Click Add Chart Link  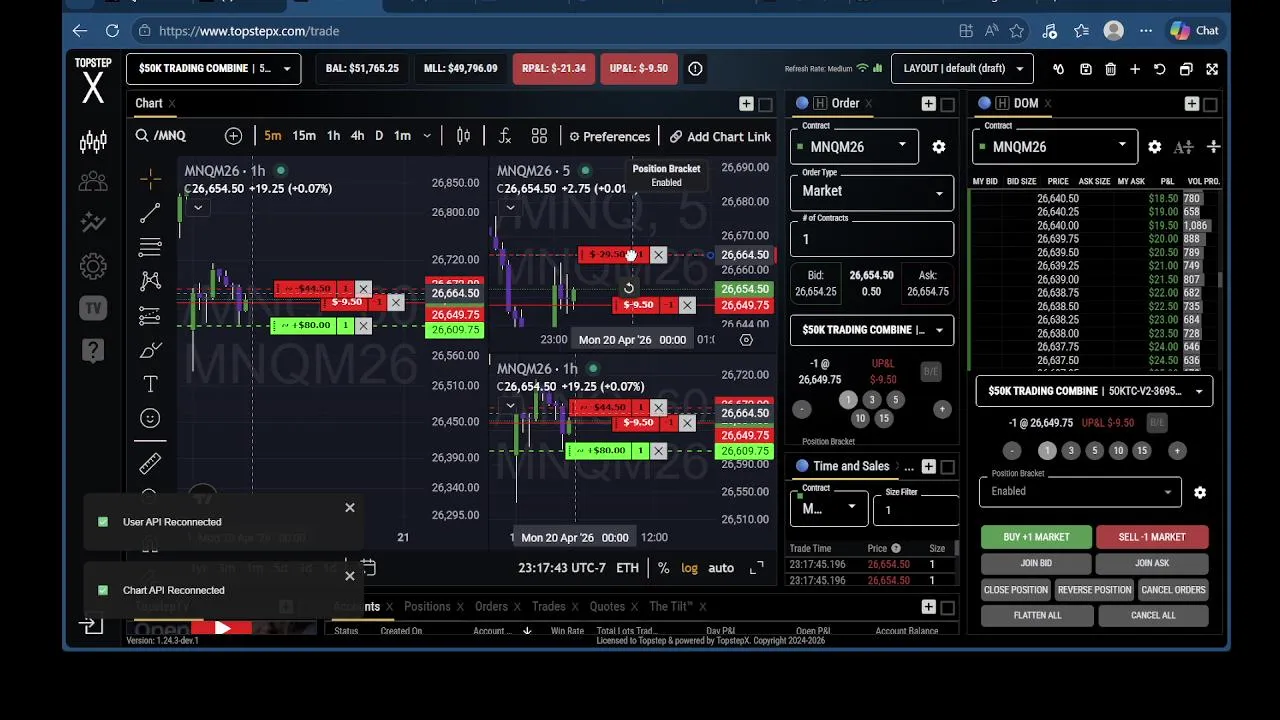[x=720, y=136]
